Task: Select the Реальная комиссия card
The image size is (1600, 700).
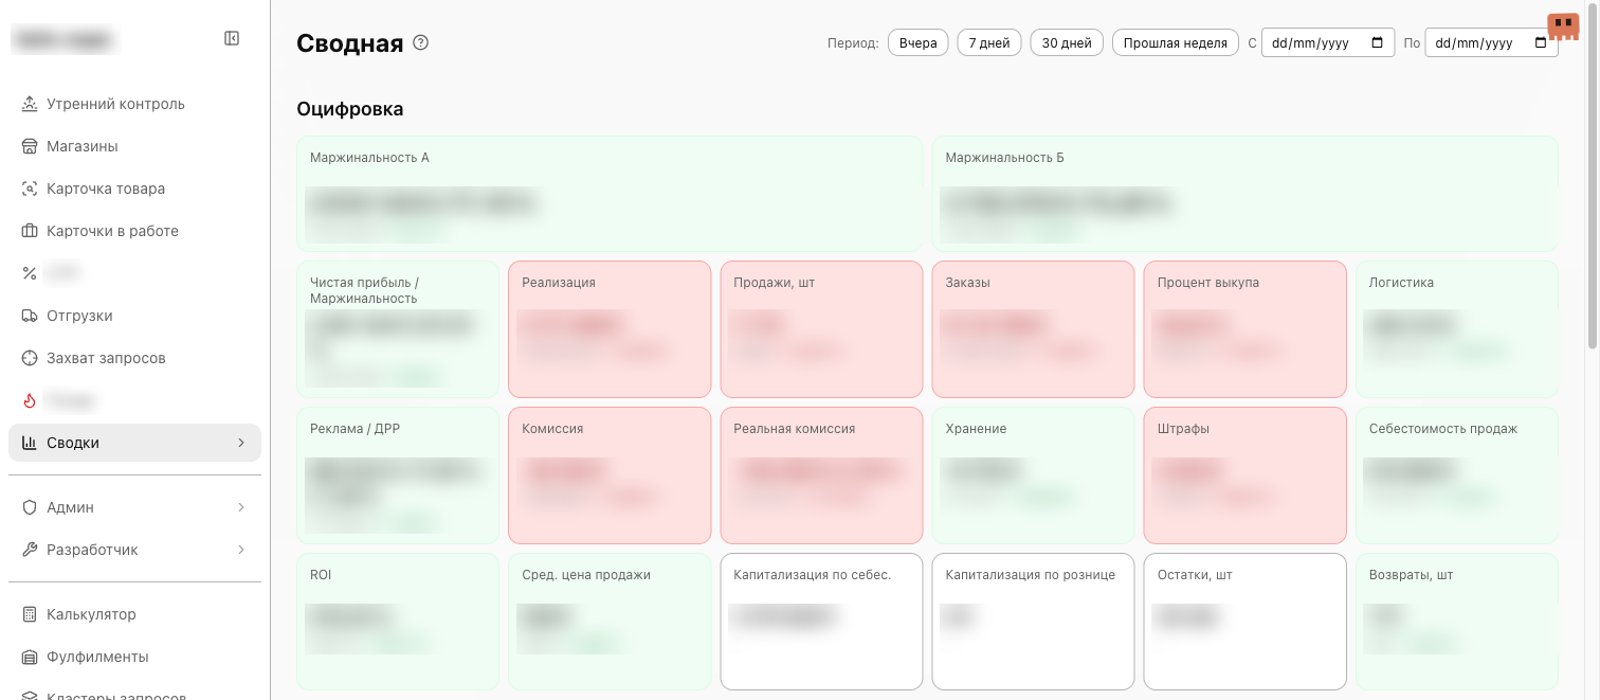Action: (x=821, y=475)
